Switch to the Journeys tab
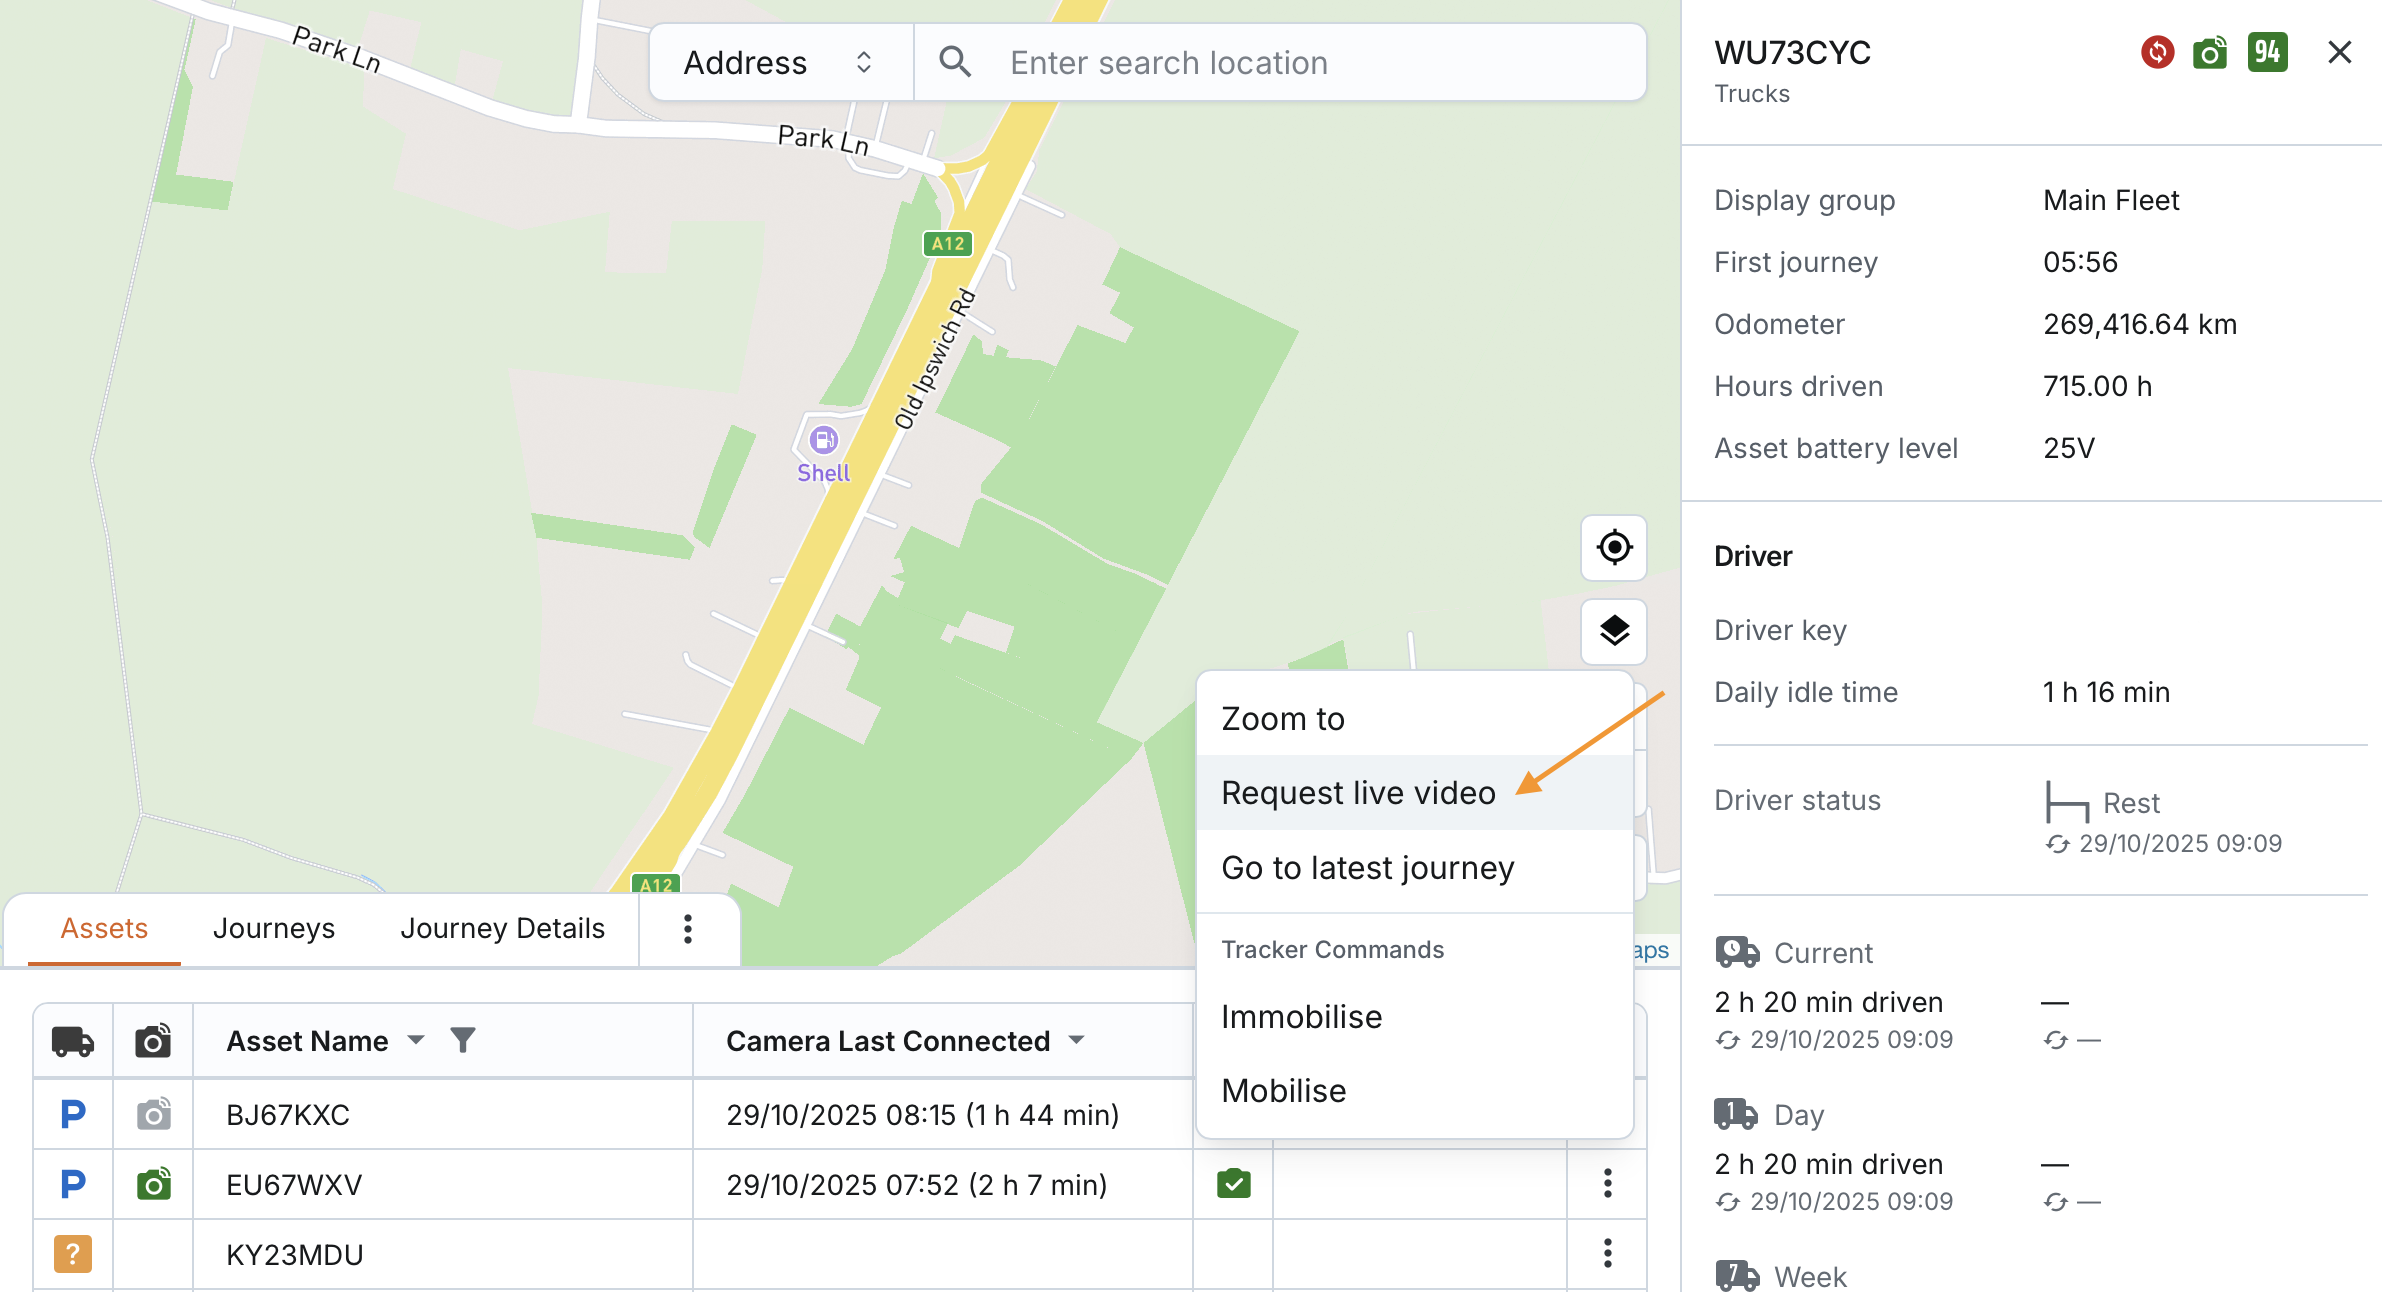The image size is (2382, 1292). point(274,929)
